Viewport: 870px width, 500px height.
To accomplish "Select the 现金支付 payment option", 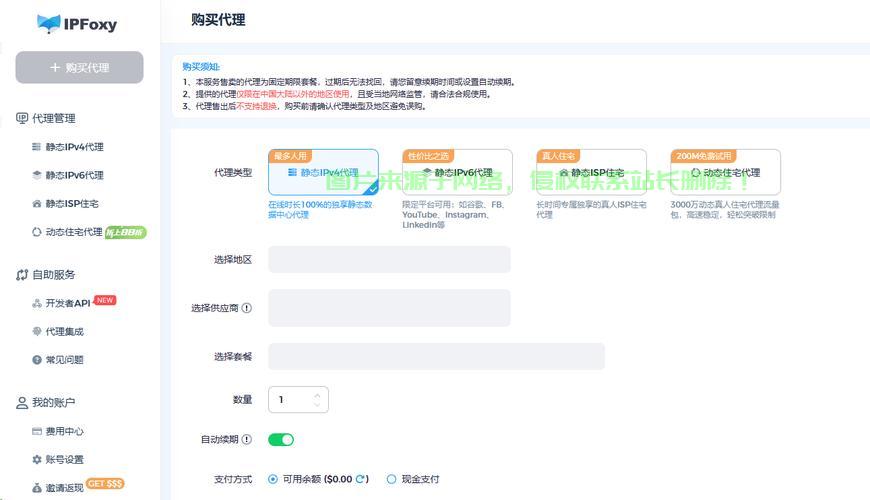I will tap(392, 479).
